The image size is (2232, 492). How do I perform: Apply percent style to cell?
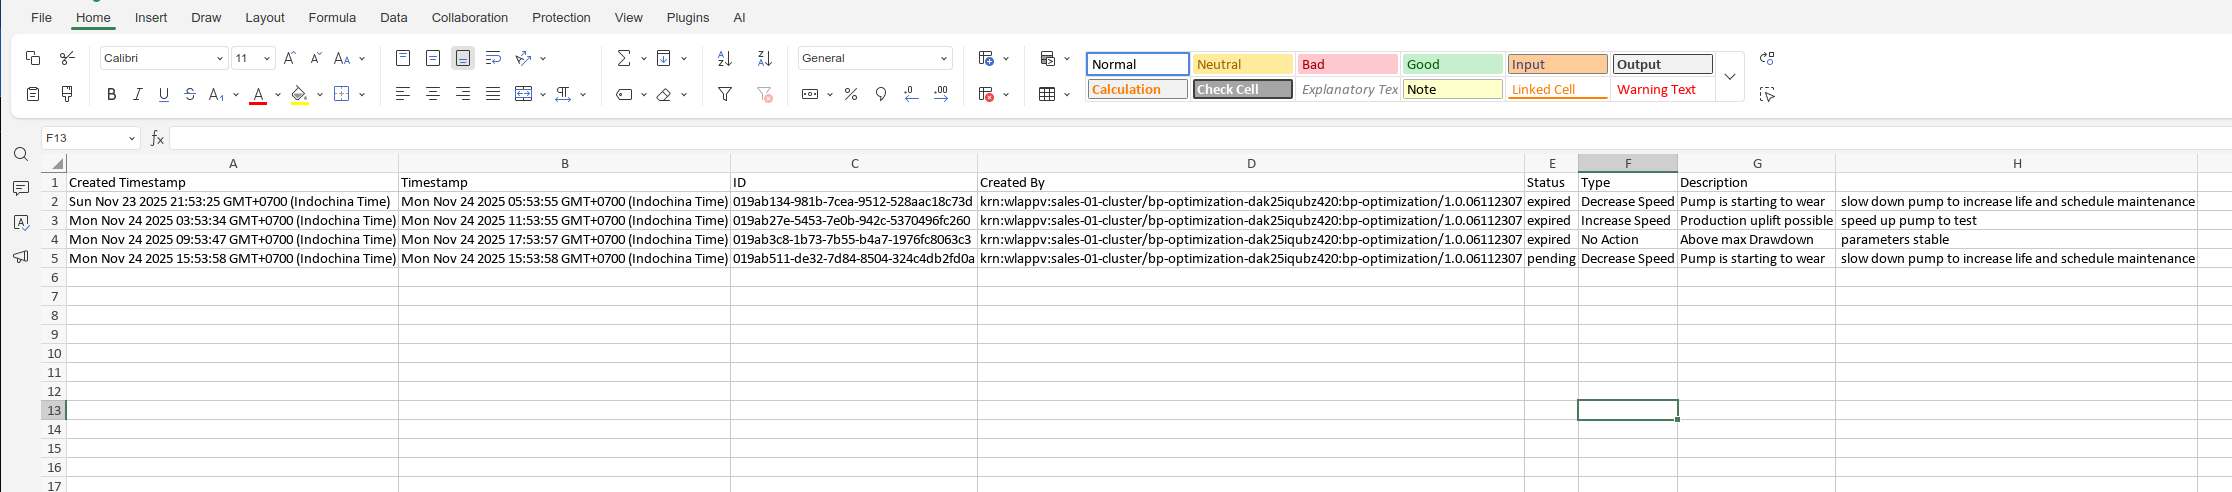(x=851, y=94)
